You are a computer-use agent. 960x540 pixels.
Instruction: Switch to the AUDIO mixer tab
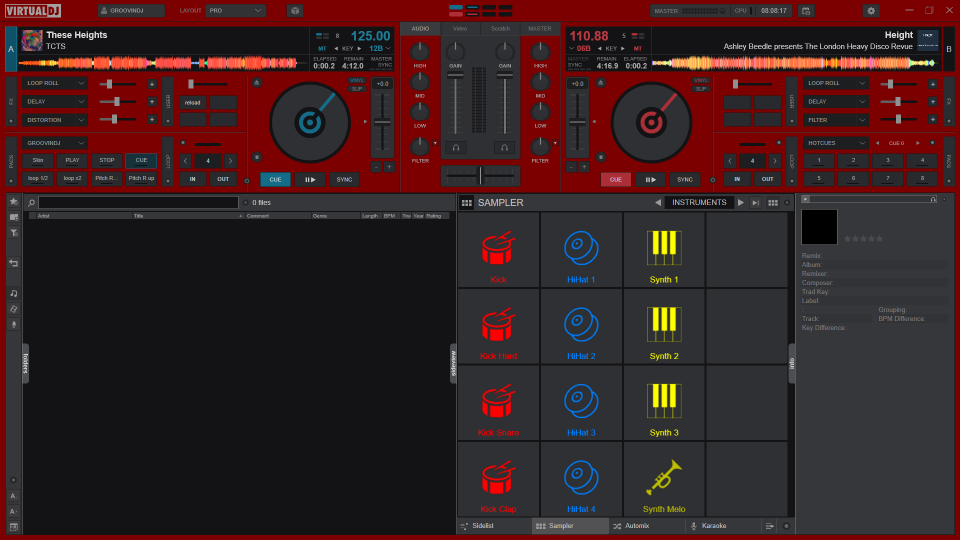pyautogui.click(x=420, y=29)
